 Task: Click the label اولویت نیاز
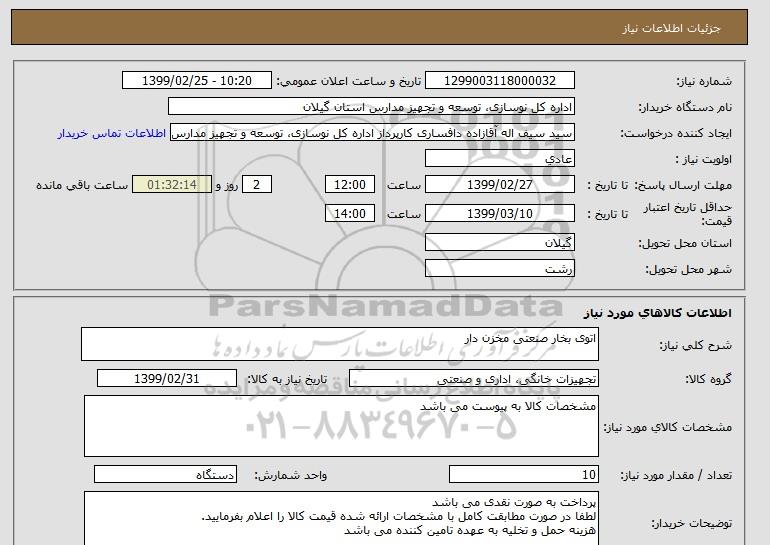click(x=703, y=159)
